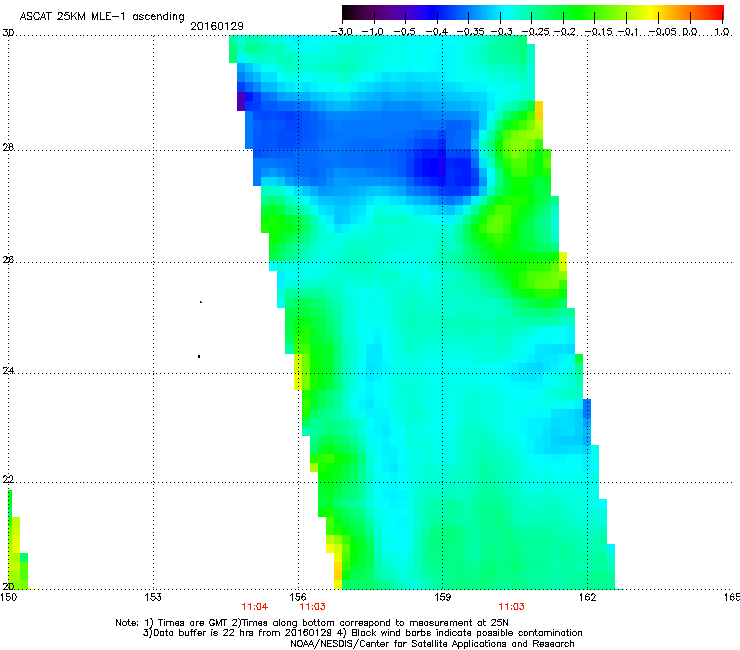Click the 11:03 time stamp nearest 162
740x650 pixels.
click(512, 607)
